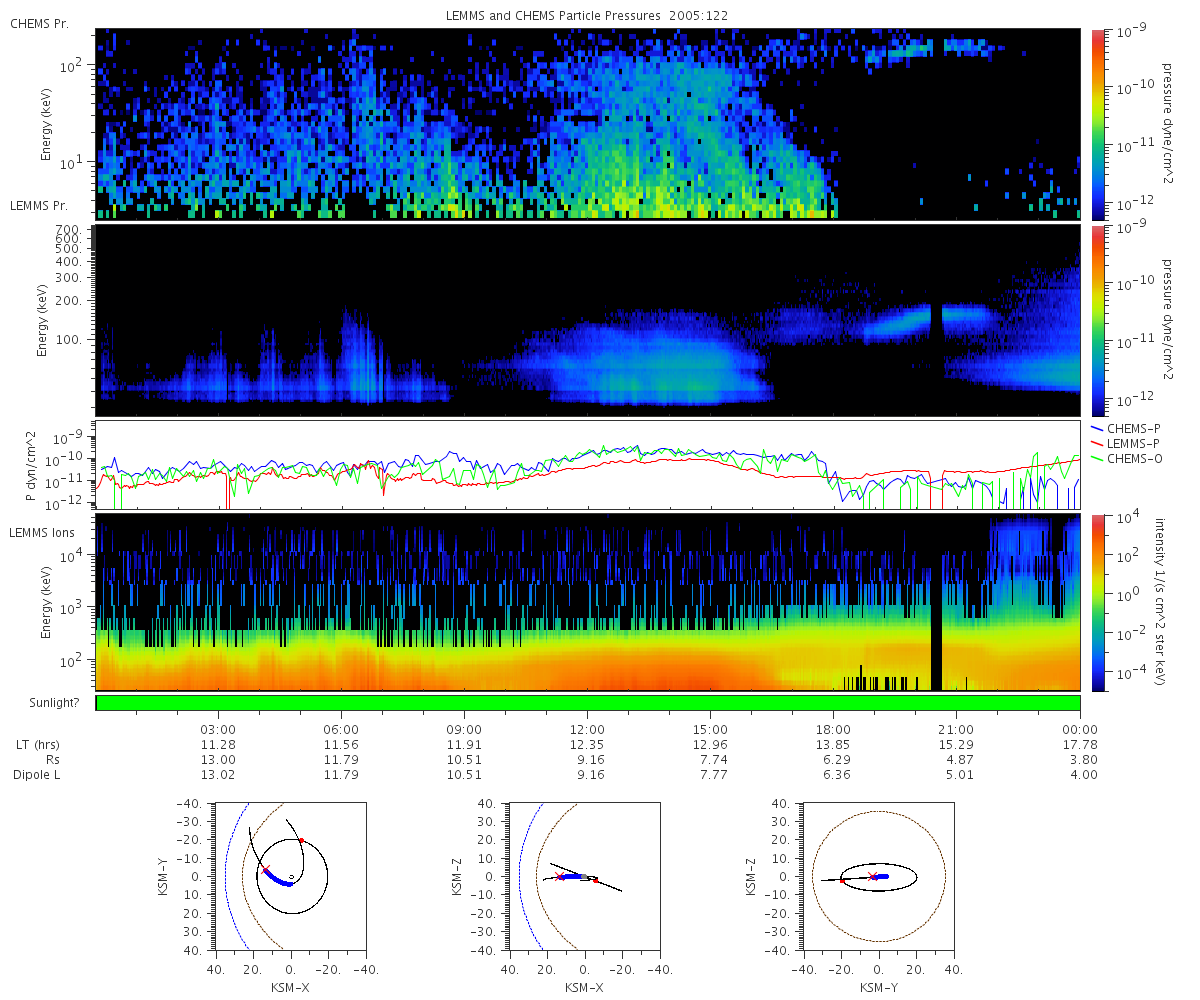This screenshot has height=1000, width=1200.
Task: Click the Dipole L value 7.77
Action: pos(710,775)
